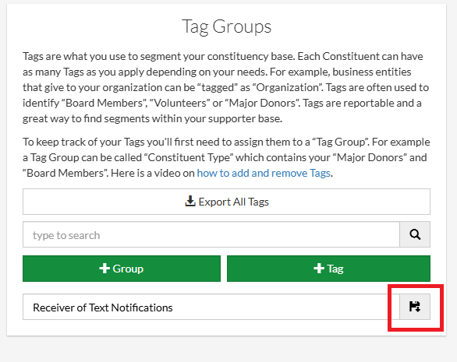The height and width of the screenshot is (362, 457).
Task: Add a new tag with + Tag
Action: click(x=329, y=269)
